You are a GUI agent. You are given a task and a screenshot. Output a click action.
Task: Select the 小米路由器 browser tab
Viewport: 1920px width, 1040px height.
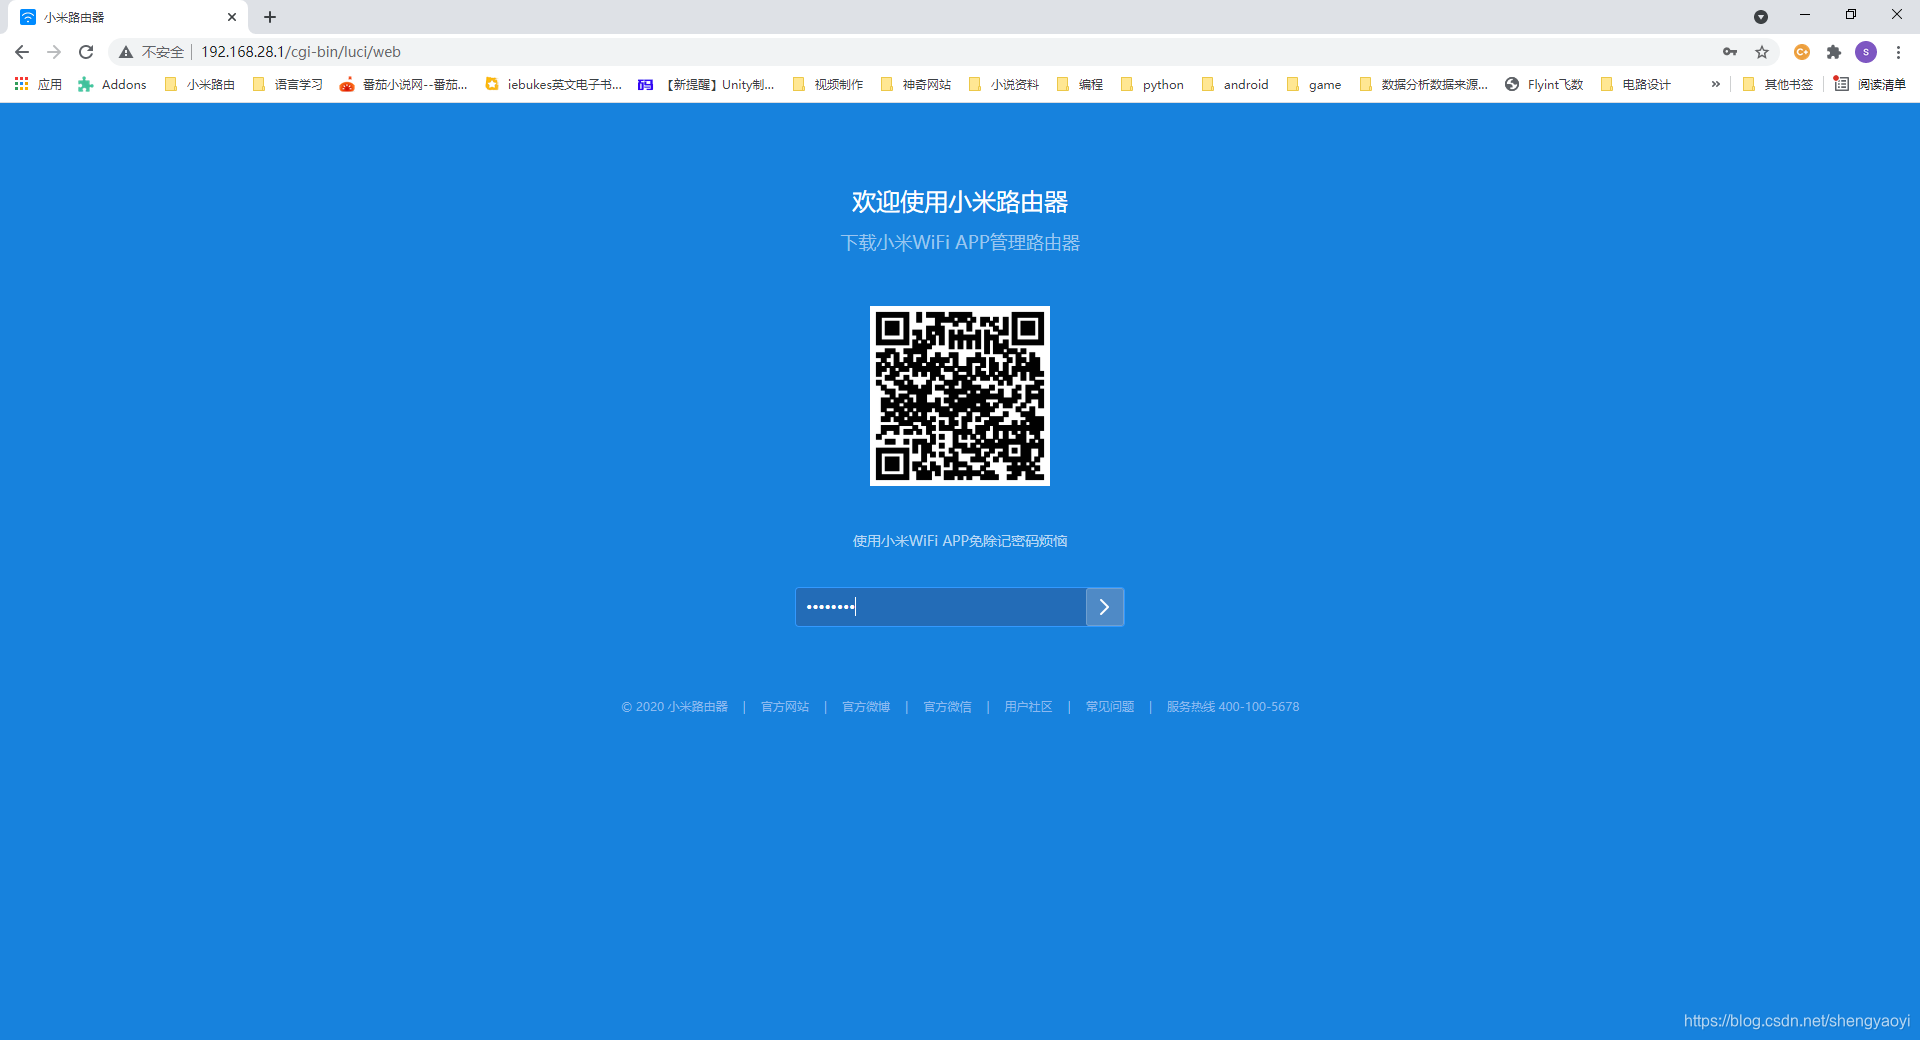128,17
